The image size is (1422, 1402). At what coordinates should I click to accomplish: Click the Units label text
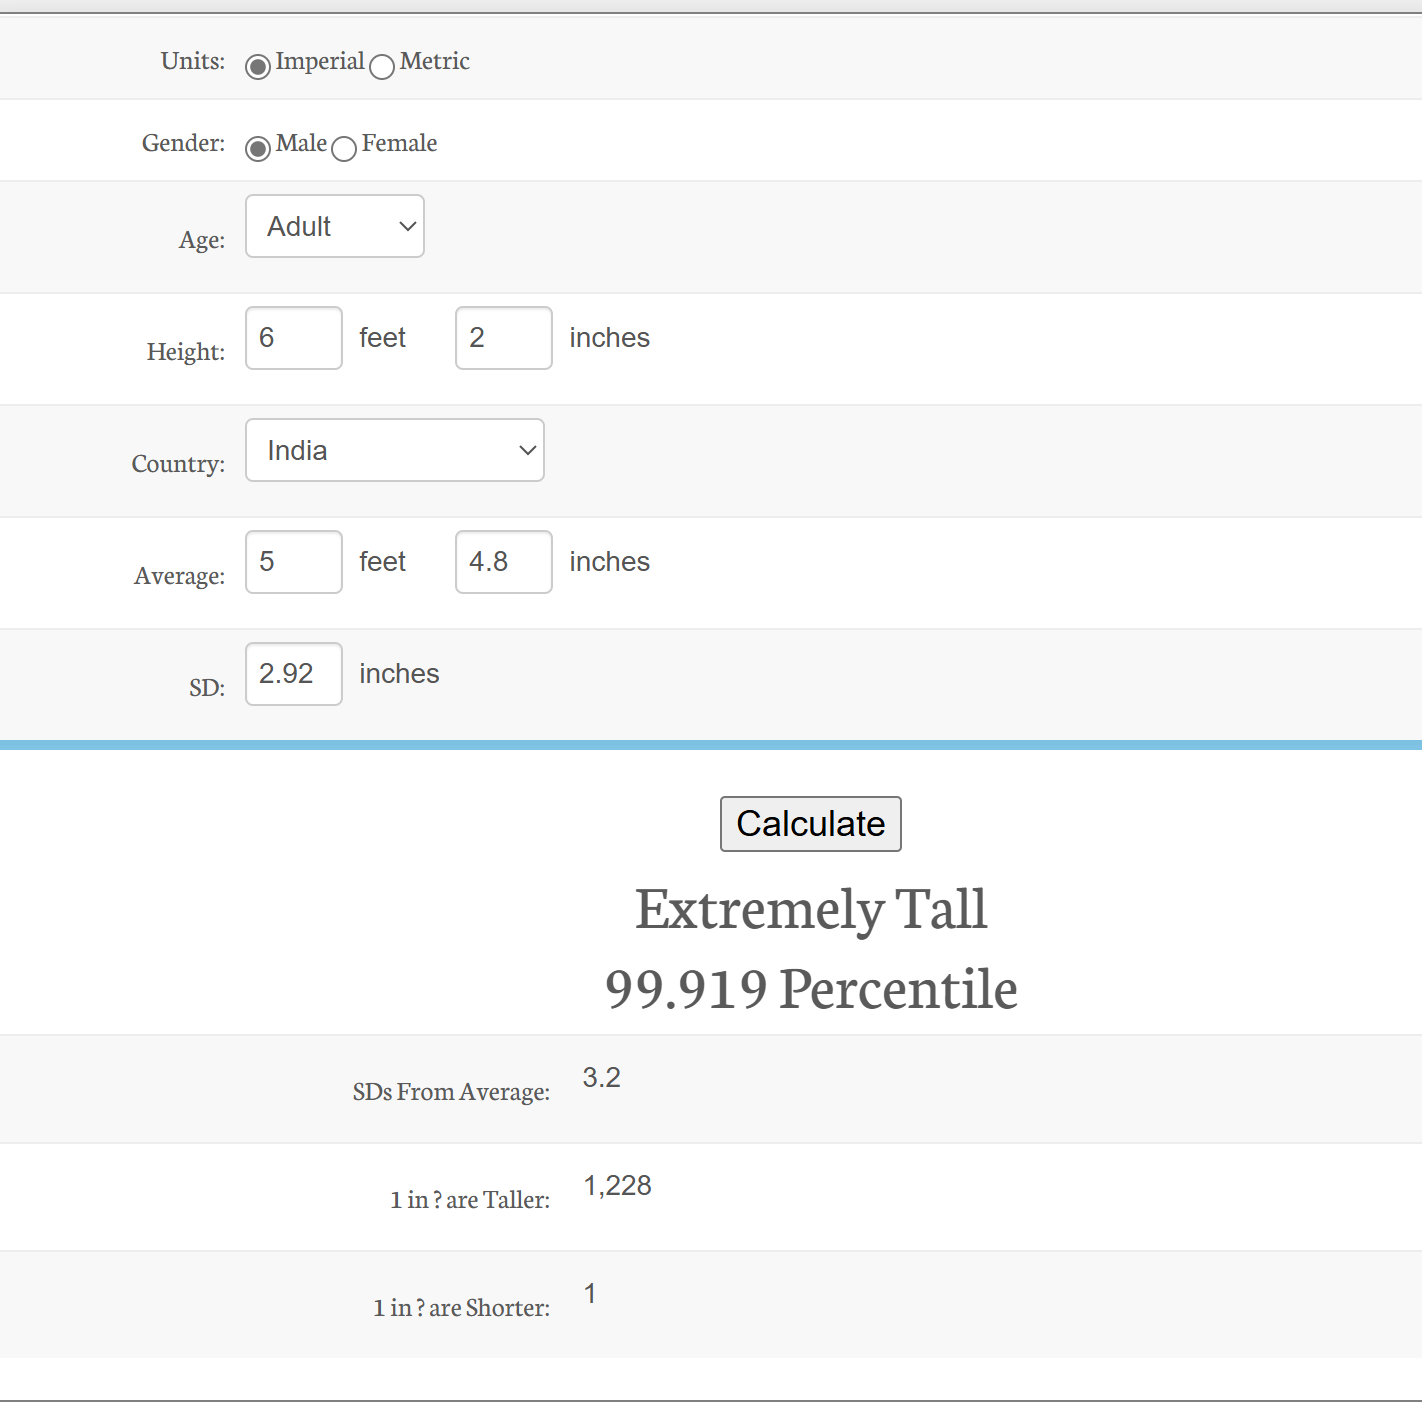[193, 61]
